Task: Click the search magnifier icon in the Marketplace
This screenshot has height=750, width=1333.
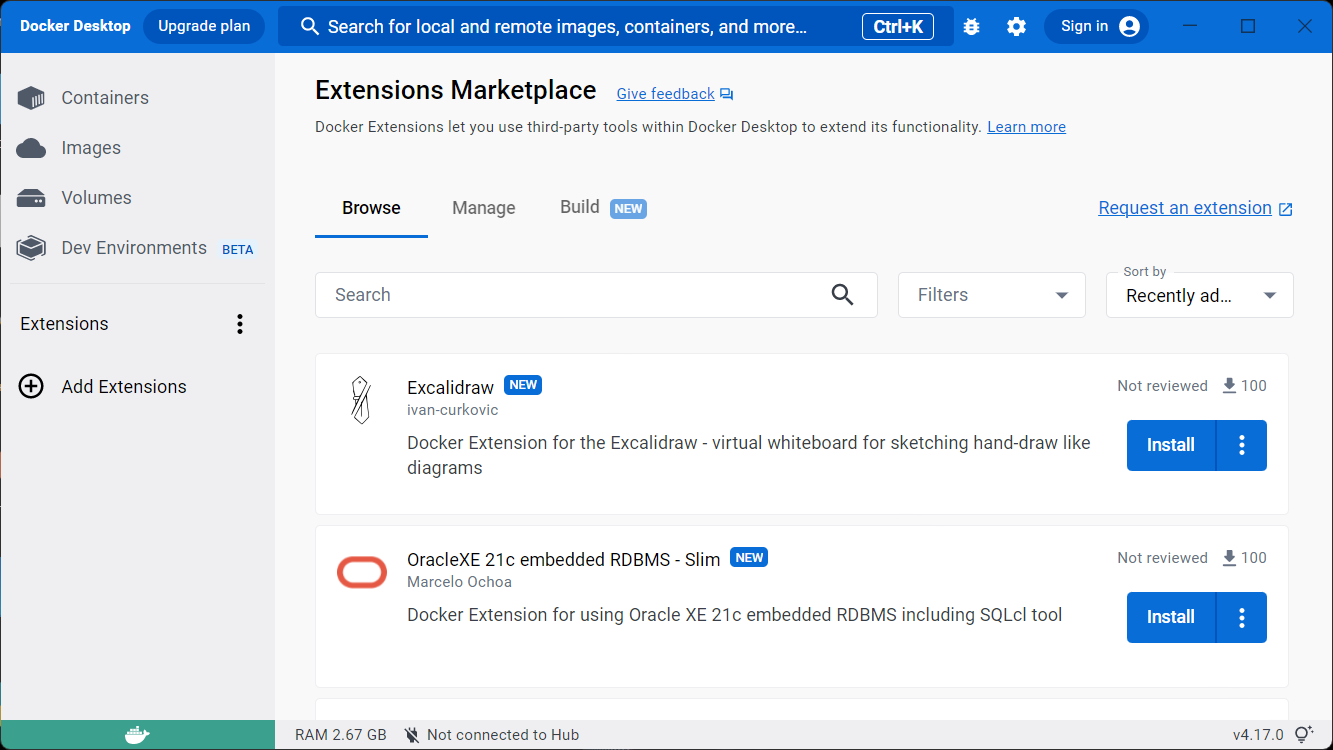Action: 842,295
